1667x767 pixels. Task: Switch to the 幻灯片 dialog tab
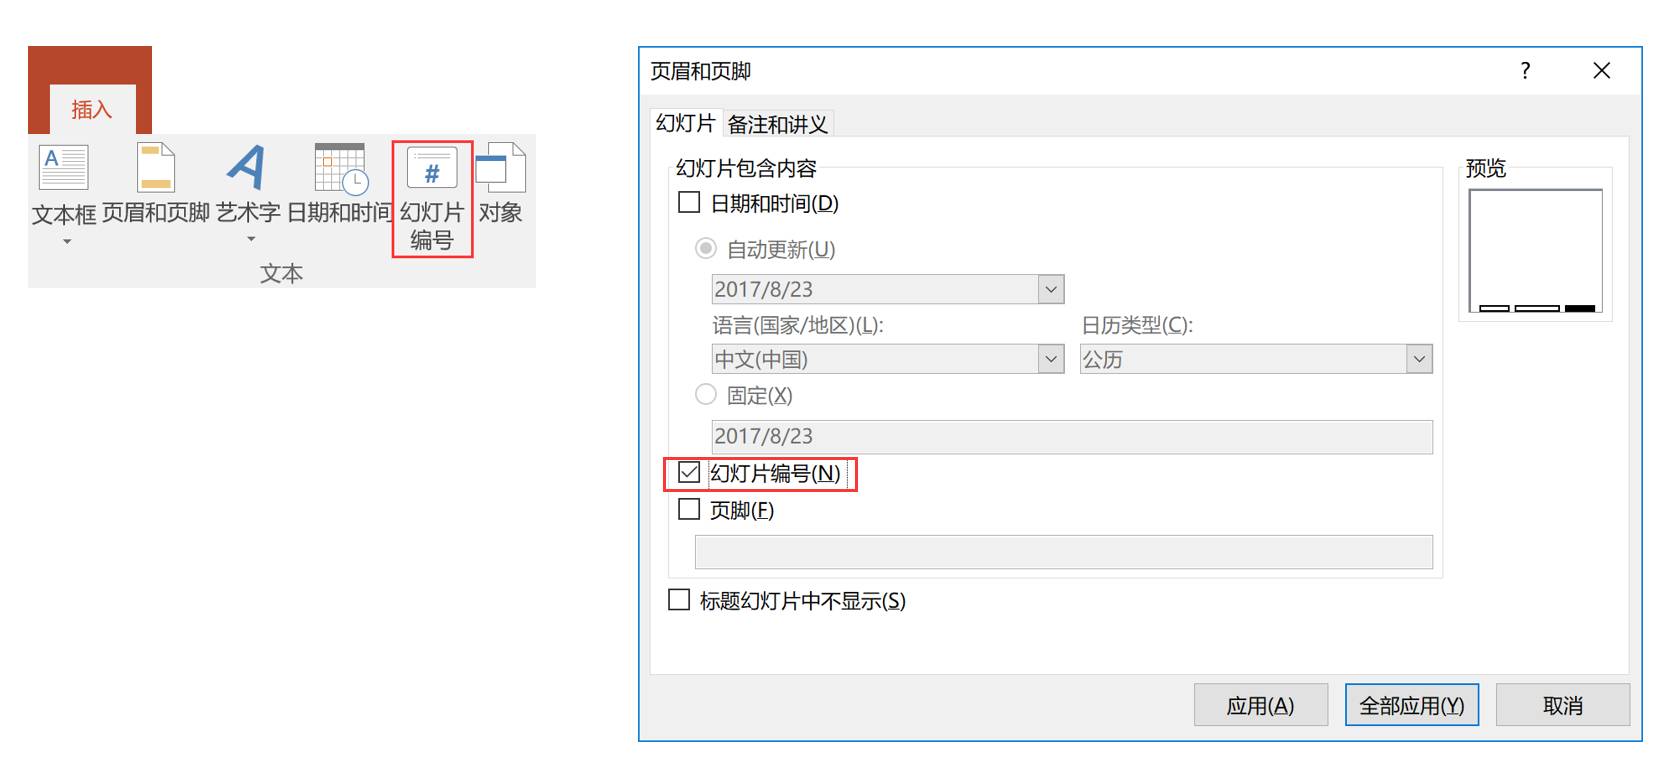coord(685,123)
